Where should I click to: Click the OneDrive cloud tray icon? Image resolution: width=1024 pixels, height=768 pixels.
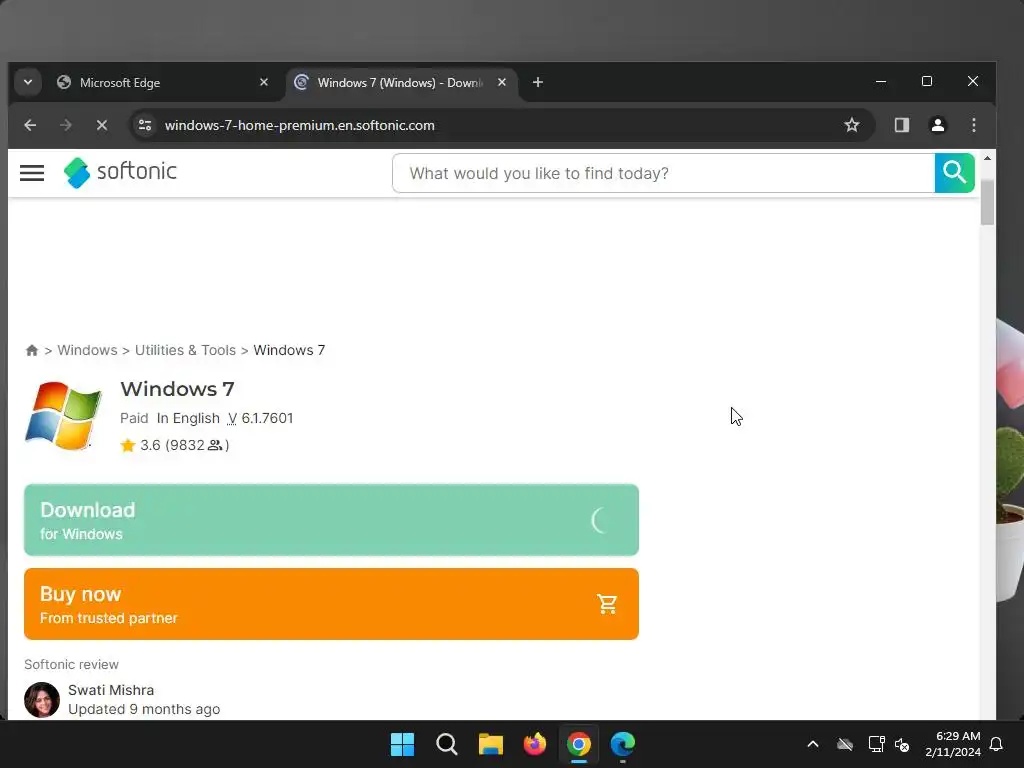845,744
